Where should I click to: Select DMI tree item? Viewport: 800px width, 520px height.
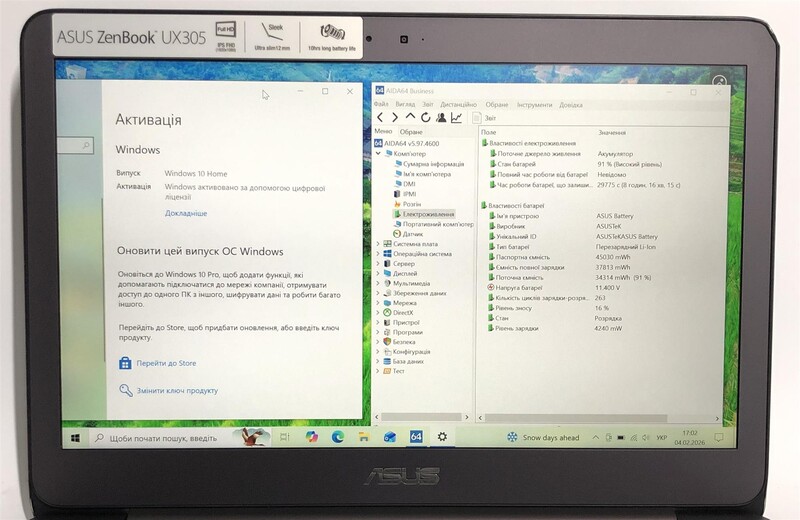click(405, 184)
